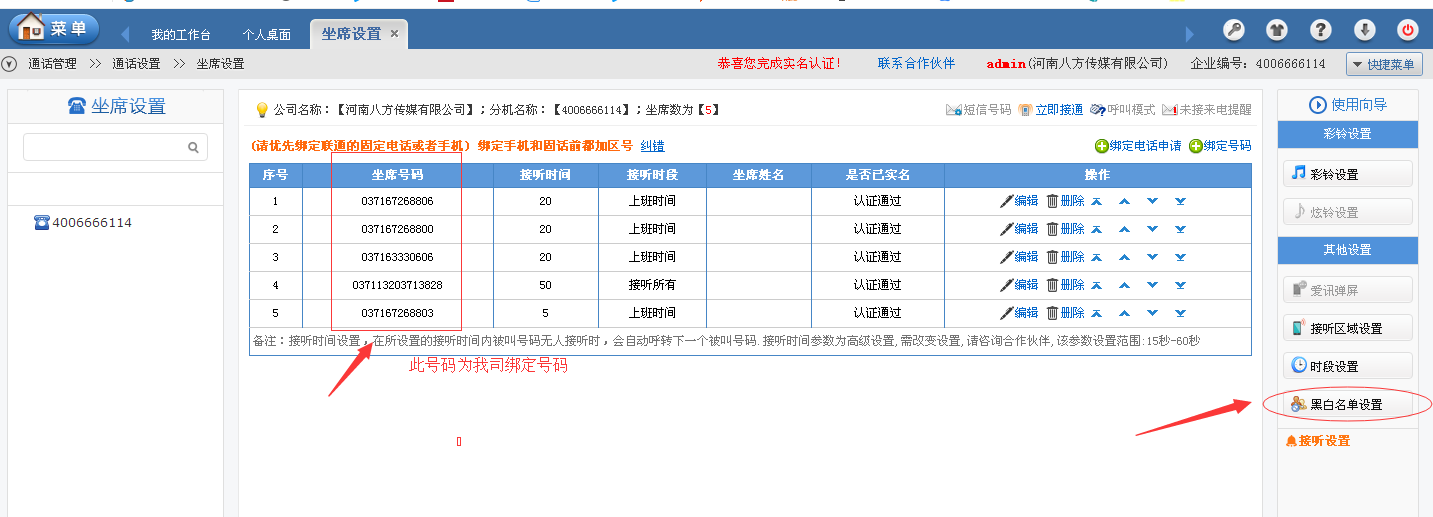Click the download arrow icon

pos(1365,30)
